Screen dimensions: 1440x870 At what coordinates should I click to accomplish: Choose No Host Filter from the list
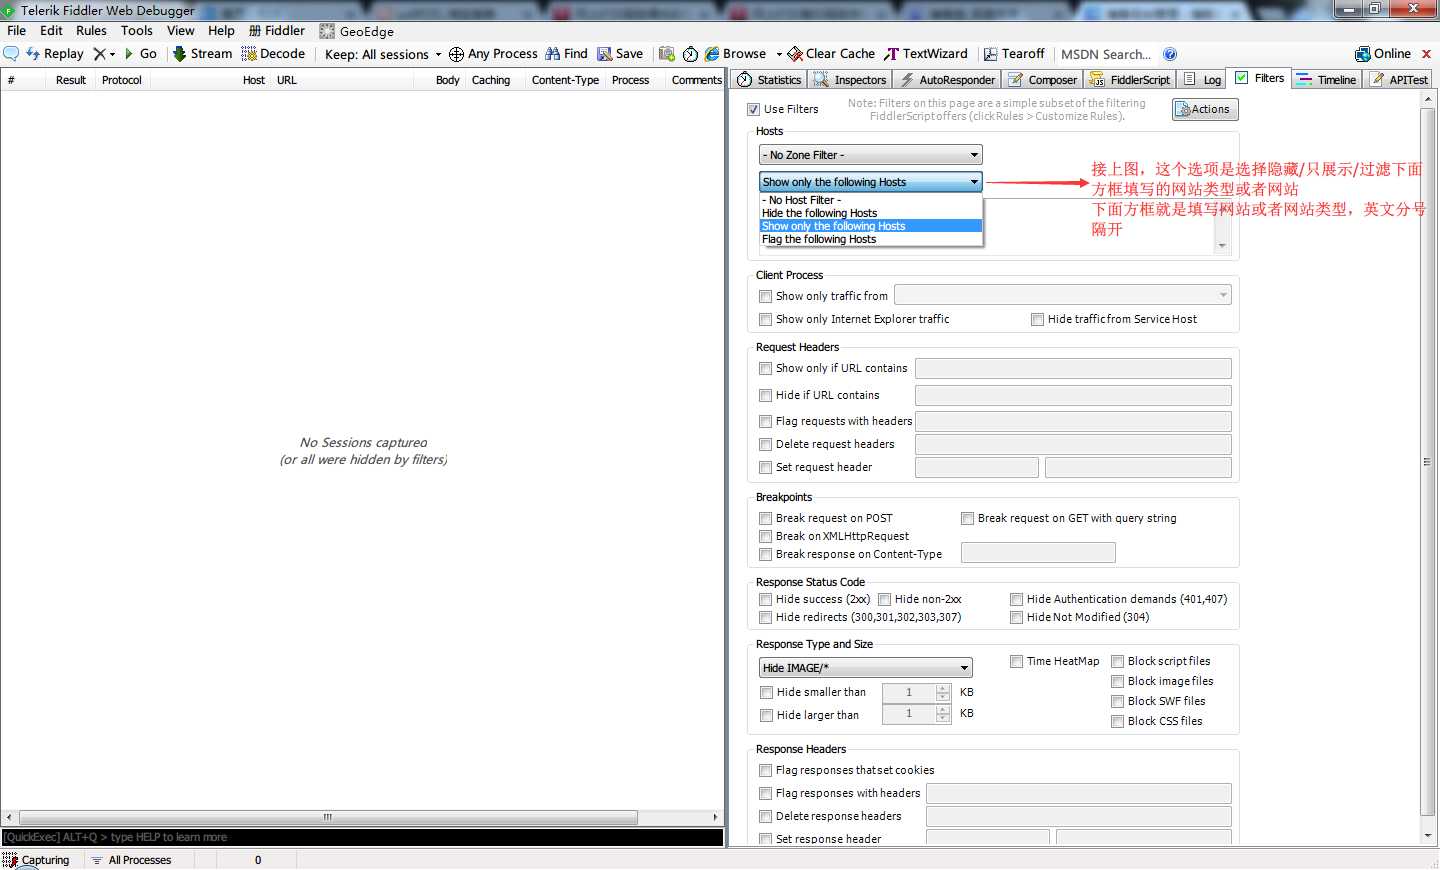(871, 200)
